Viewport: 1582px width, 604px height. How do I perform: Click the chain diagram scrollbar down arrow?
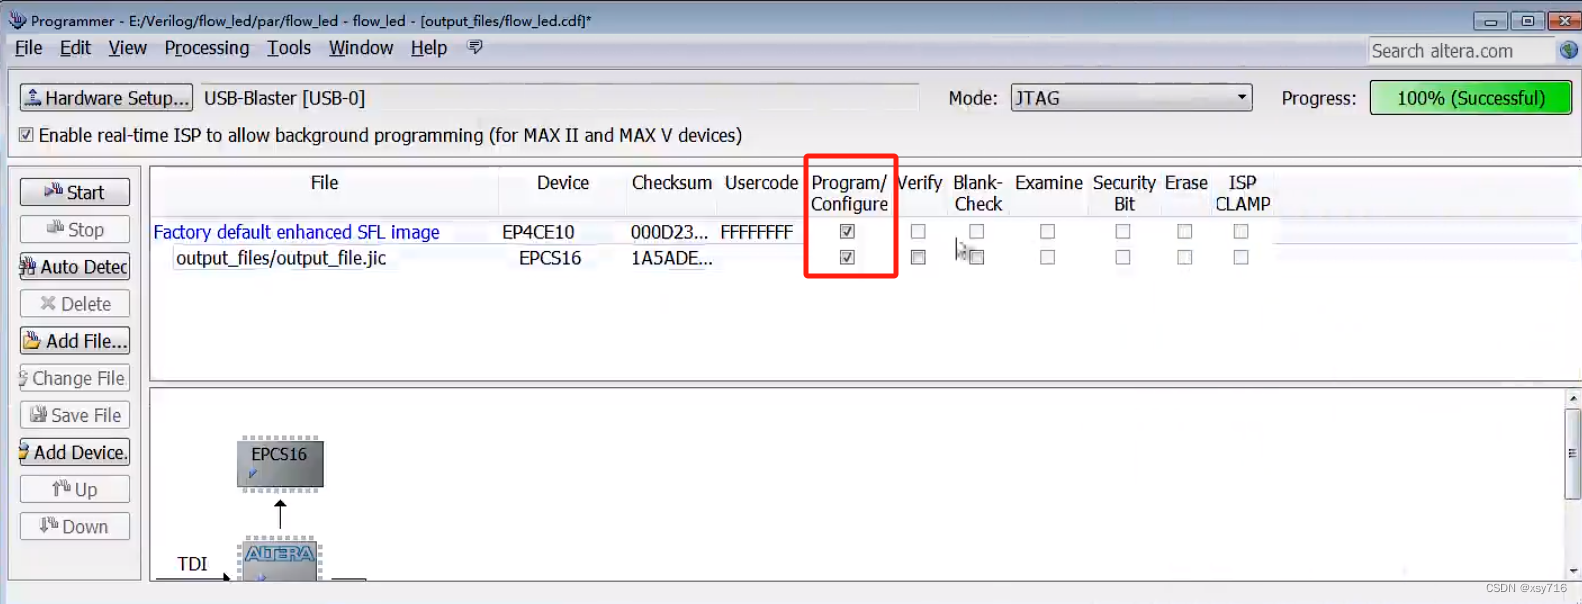pyautogui.click(x=1573, y=571)
